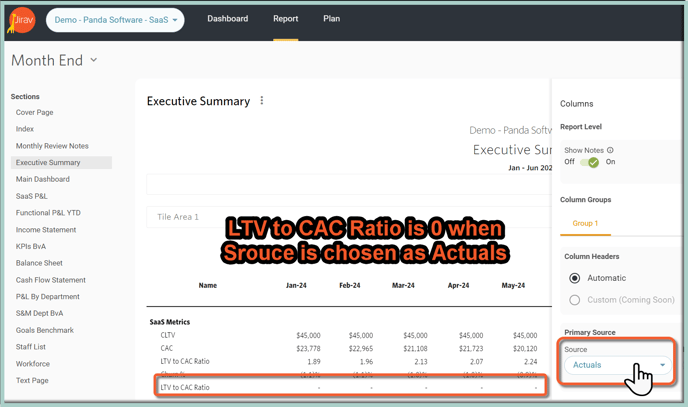688x407 pixels.
Task: Open the Workforce section
Action: click(32, 364)
